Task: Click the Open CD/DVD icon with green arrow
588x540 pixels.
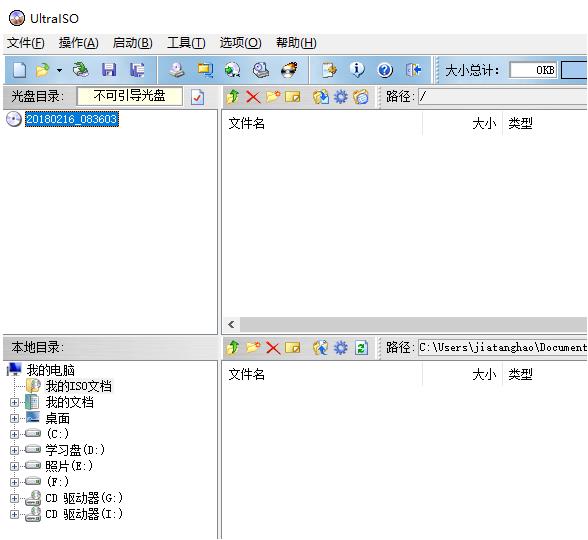Action: click(x=80, y=70)
